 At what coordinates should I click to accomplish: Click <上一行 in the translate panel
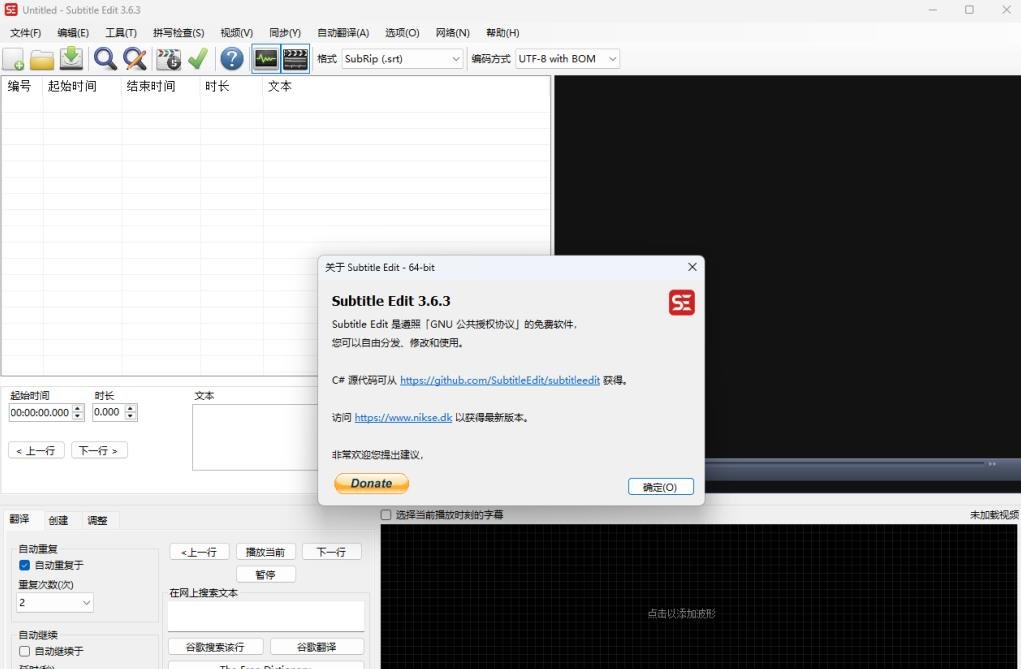coord(199,552)
